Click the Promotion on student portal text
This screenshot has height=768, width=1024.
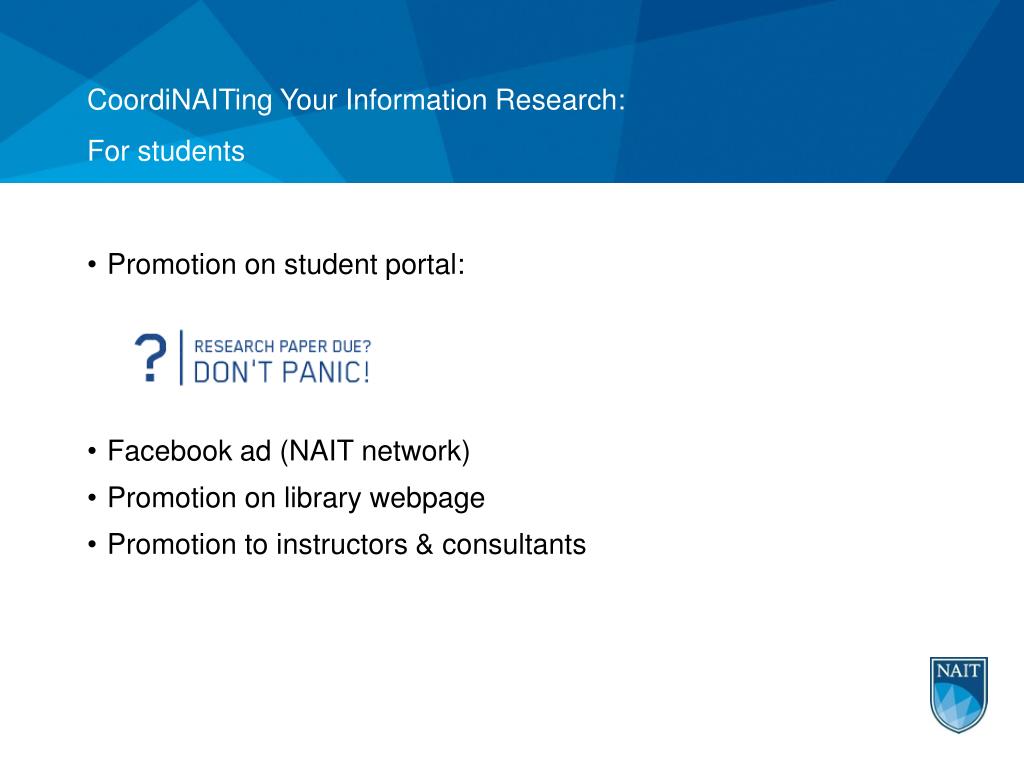[286, 264]
